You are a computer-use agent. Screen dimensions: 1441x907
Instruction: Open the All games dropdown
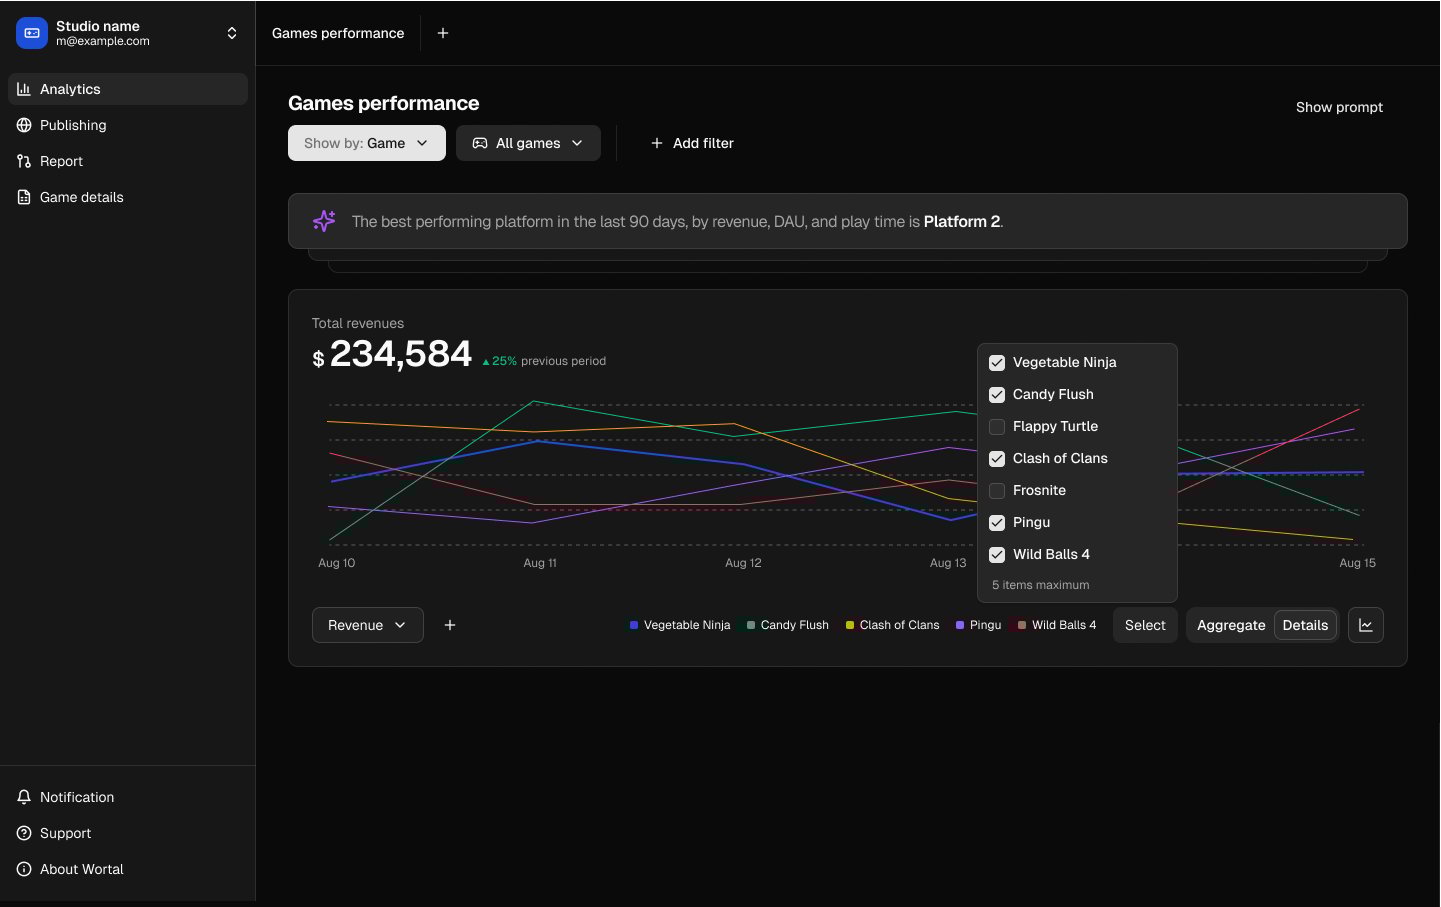pyautogui.click(x=528, y=143)
